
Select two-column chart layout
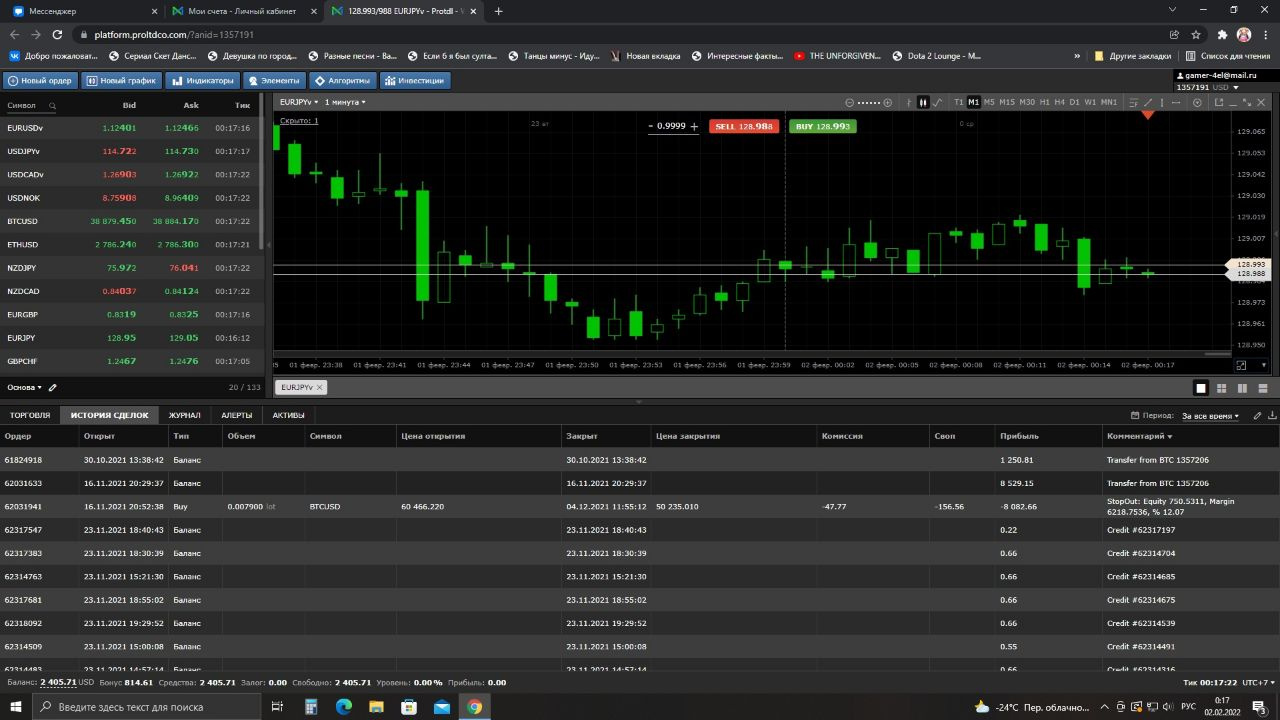pyautogui.click(x=1242, y=388)
